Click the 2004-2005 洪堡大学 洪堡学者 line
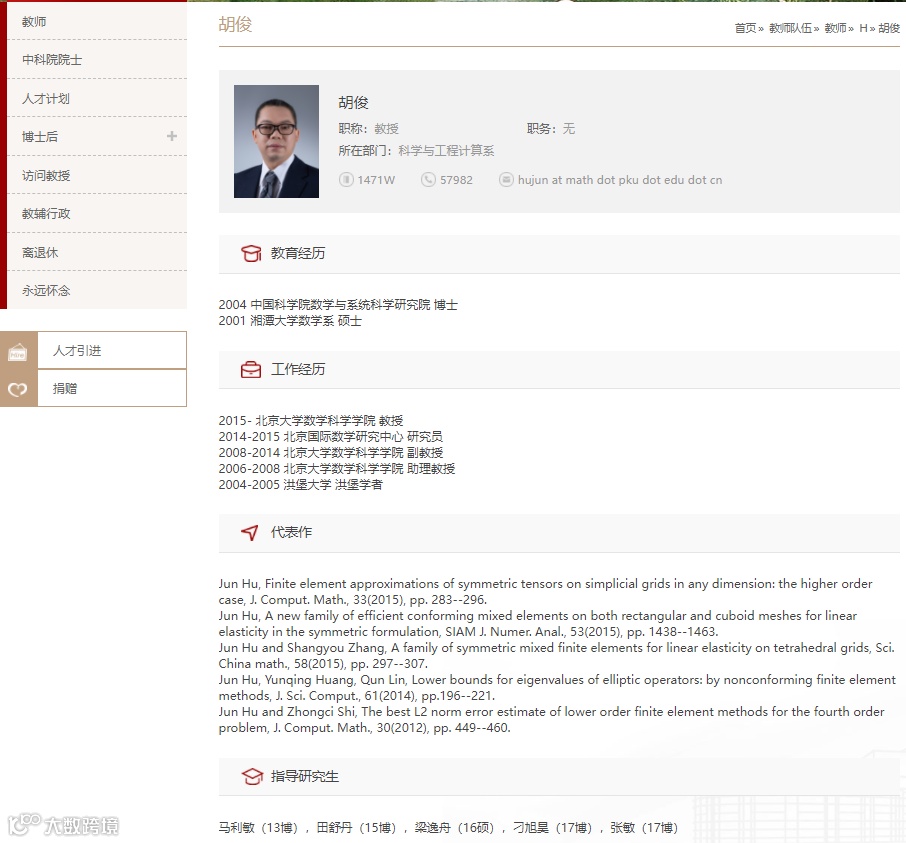The image size is (906, 843). [x=300, y=484]
